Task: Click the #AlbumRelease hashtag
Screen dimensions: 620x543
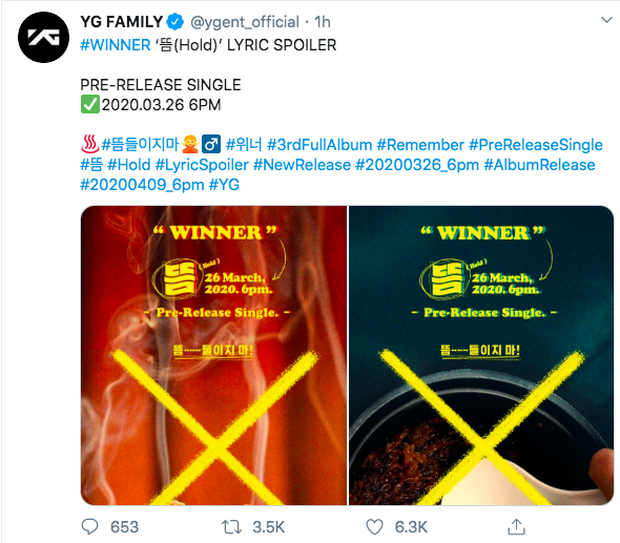Action: 539,165
